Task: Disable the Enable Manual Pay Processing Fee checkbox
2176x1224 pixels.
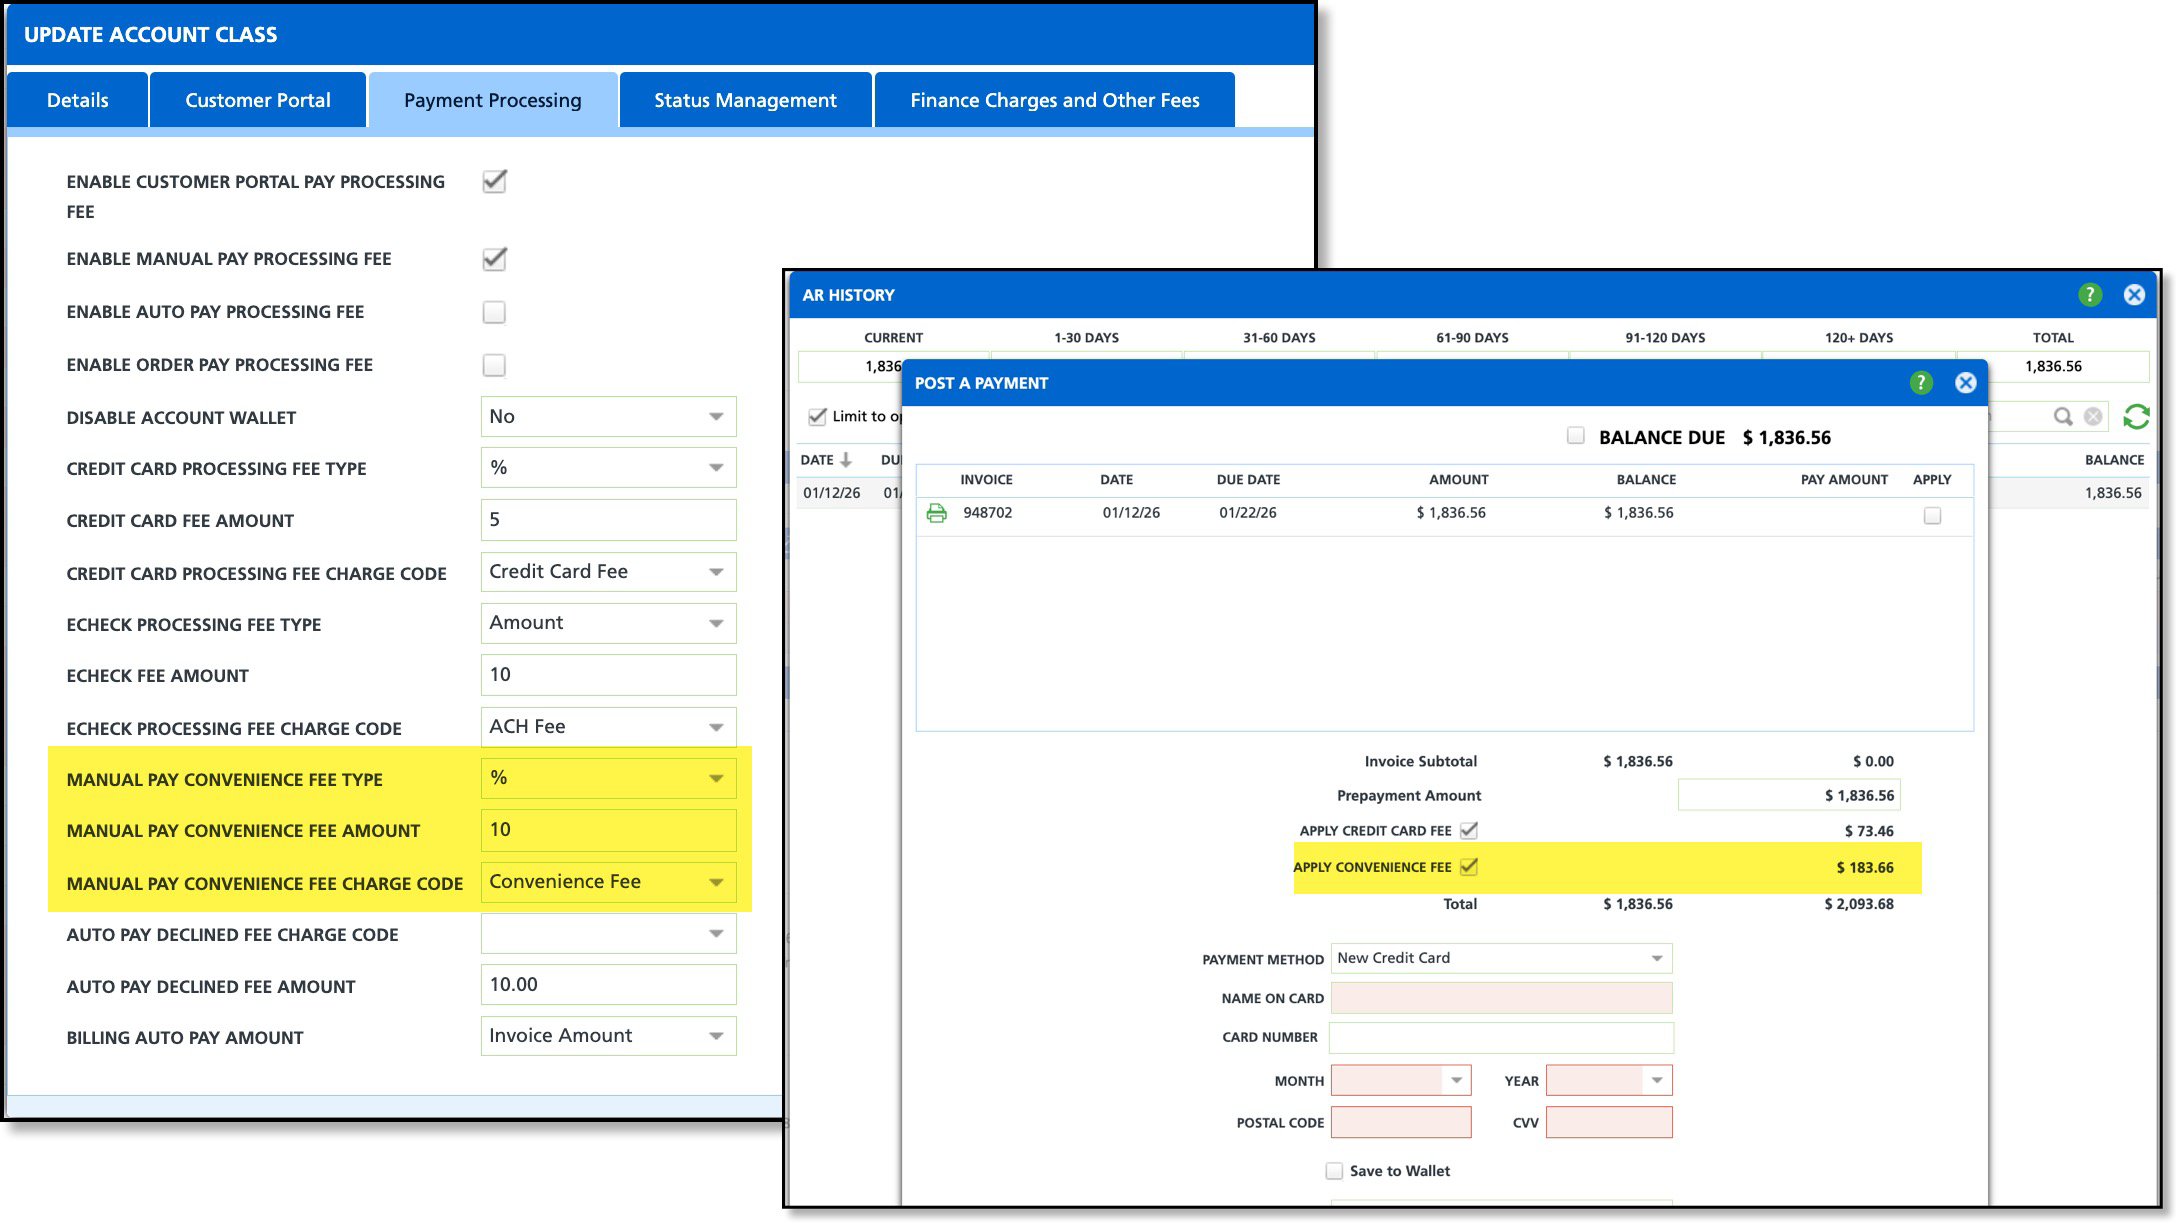Action: [x=494, y=259]
